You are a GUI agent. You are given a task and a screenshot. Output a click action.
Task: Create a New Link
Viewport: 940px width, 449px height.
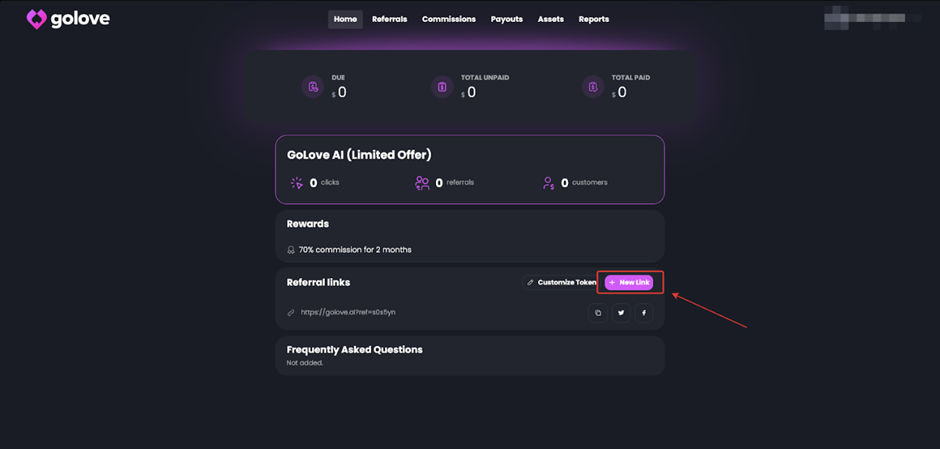tap(629, 282)
